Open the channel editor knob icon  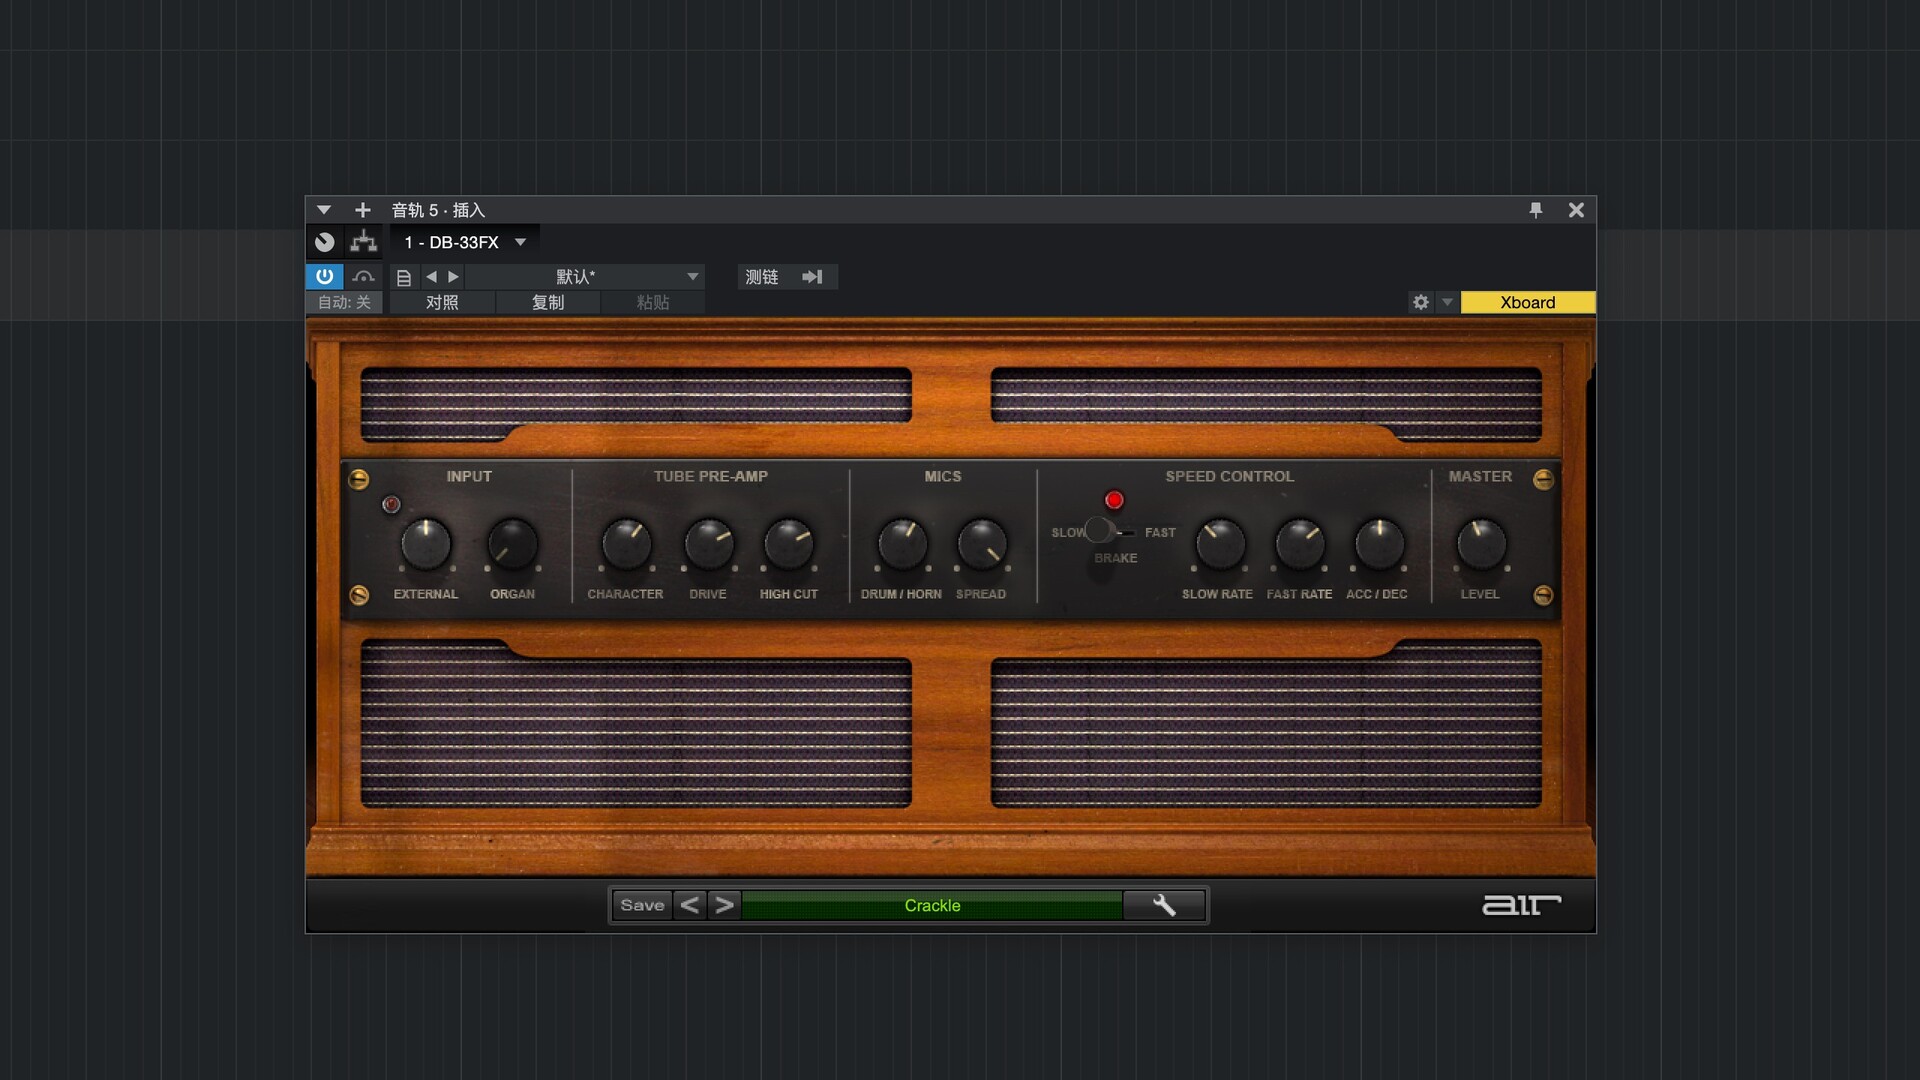(324, 242)
